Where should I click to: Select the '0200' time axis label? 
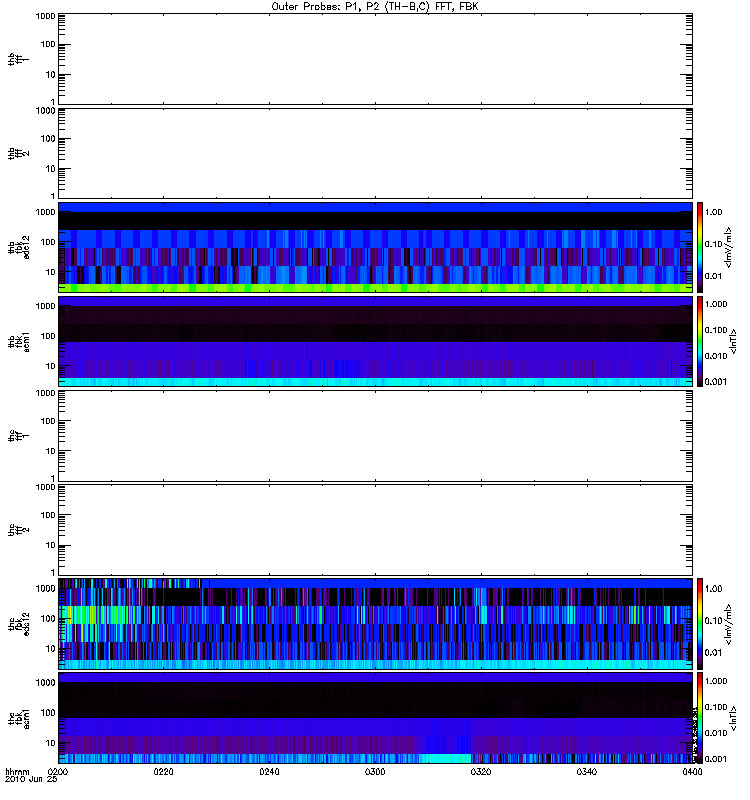click(x=58, y=771)
